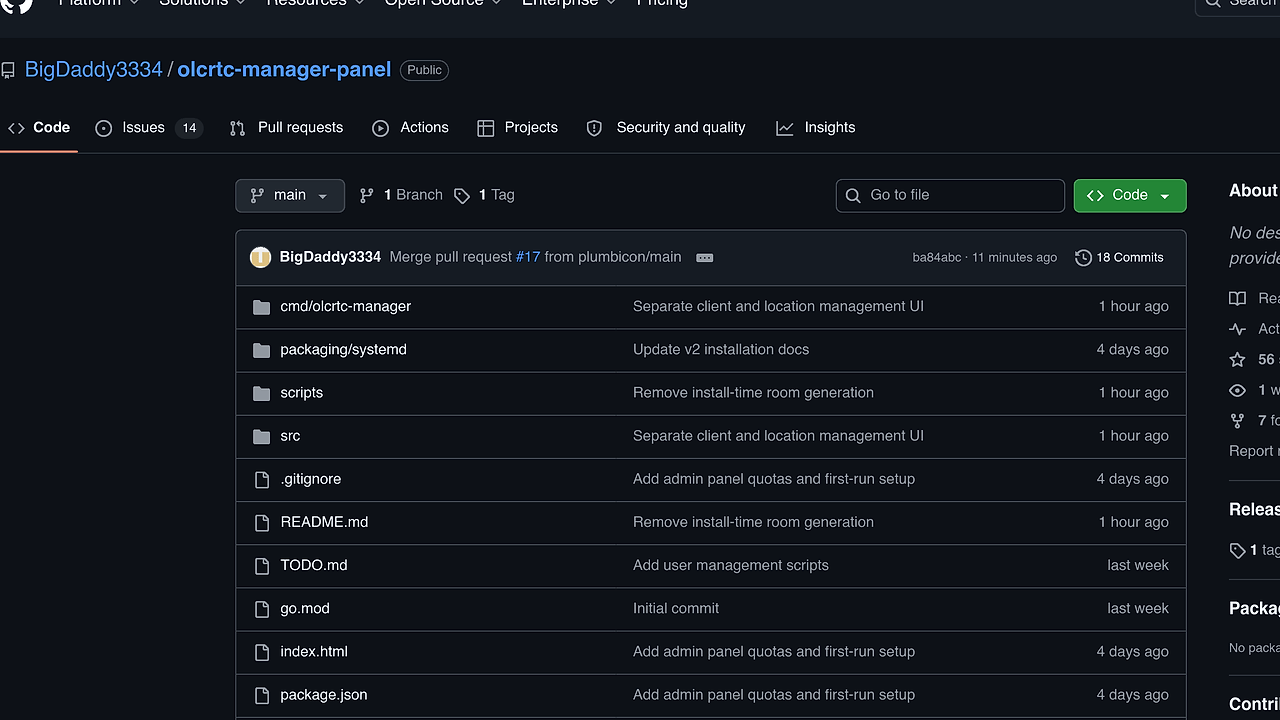Click the folder icon for src

click(262, 436)
